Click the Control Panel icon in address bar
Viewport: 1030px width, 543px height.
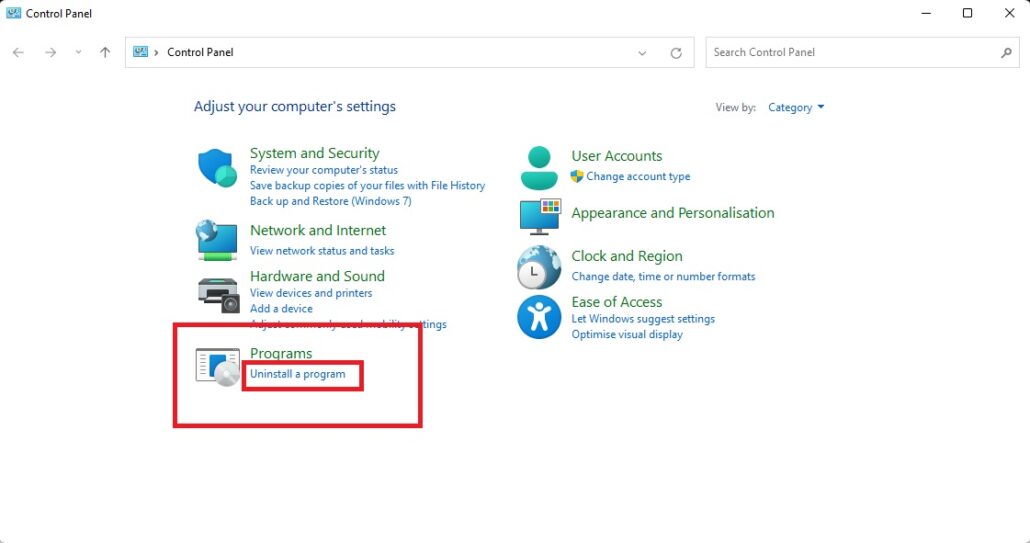tap(141, 52)
